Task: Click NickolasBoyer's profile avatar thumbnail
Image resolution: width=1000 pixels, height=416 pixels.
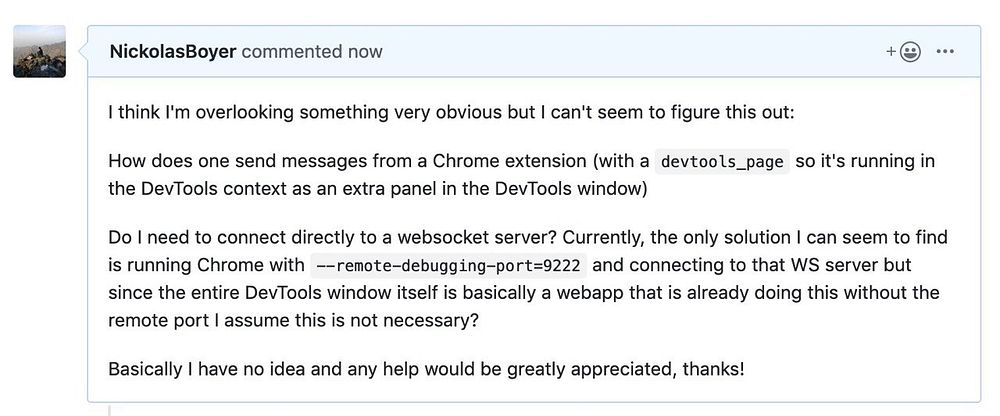Action: pos(39,52)
